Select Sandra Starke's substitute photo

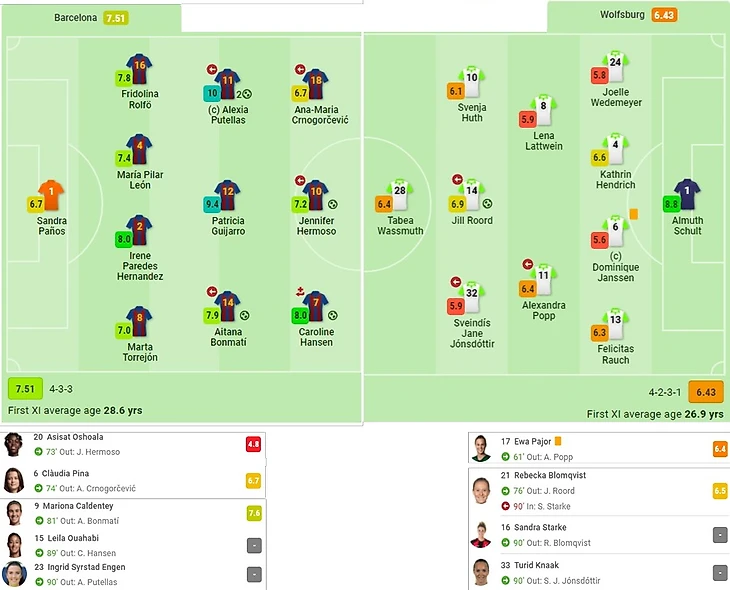482,535
